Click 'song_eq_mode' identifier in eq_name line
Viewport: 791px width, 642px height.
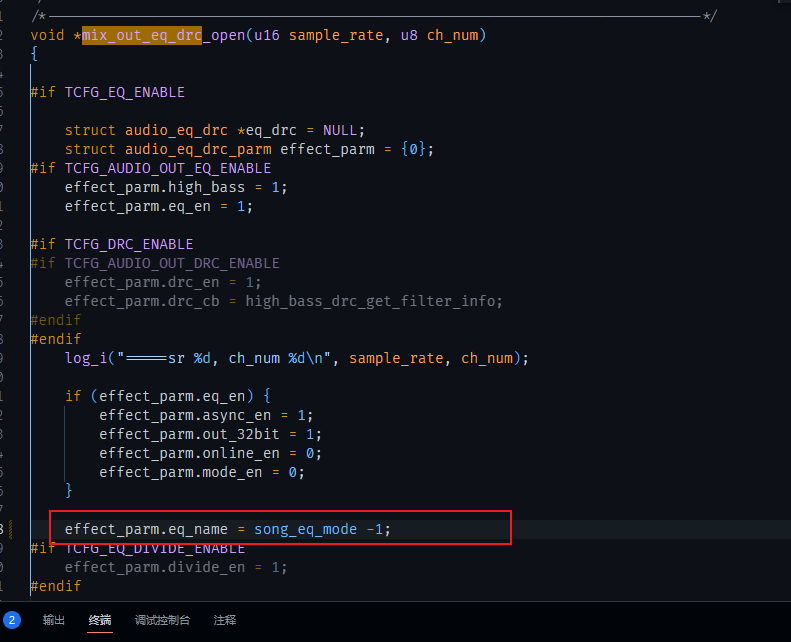305,529
